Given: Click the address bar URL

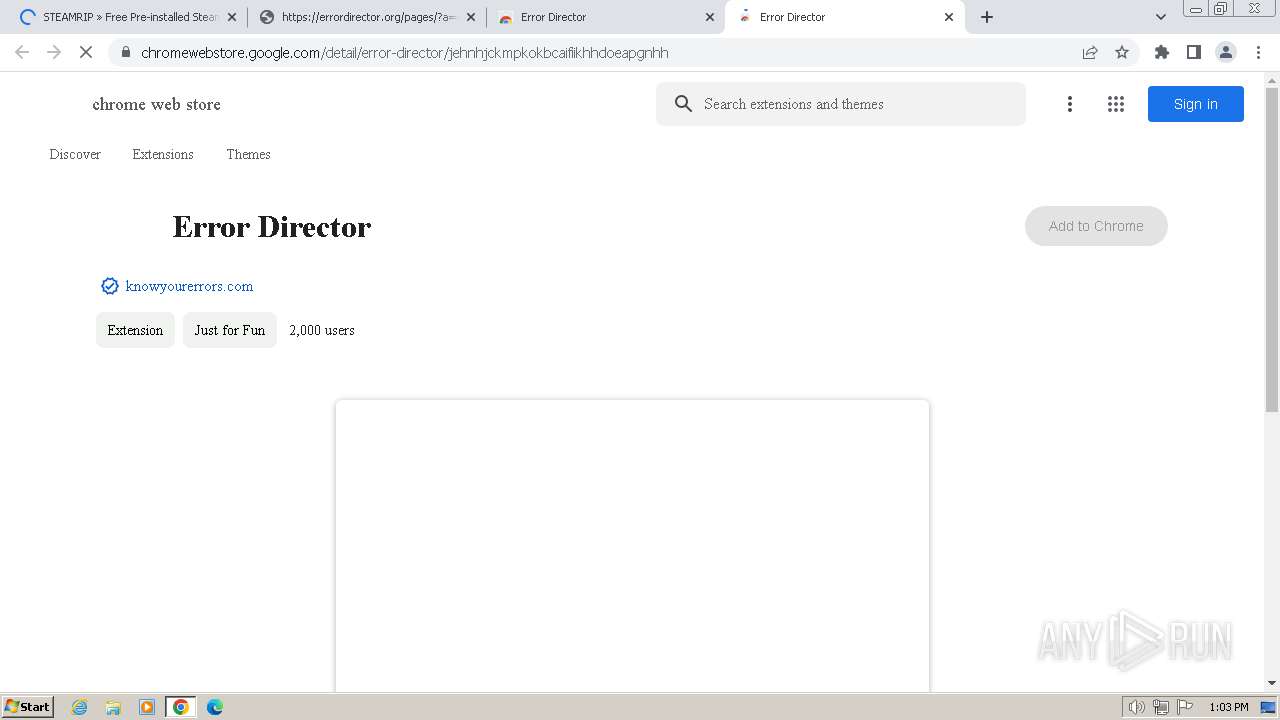Looking at the screenshot, I should point(405,53).
